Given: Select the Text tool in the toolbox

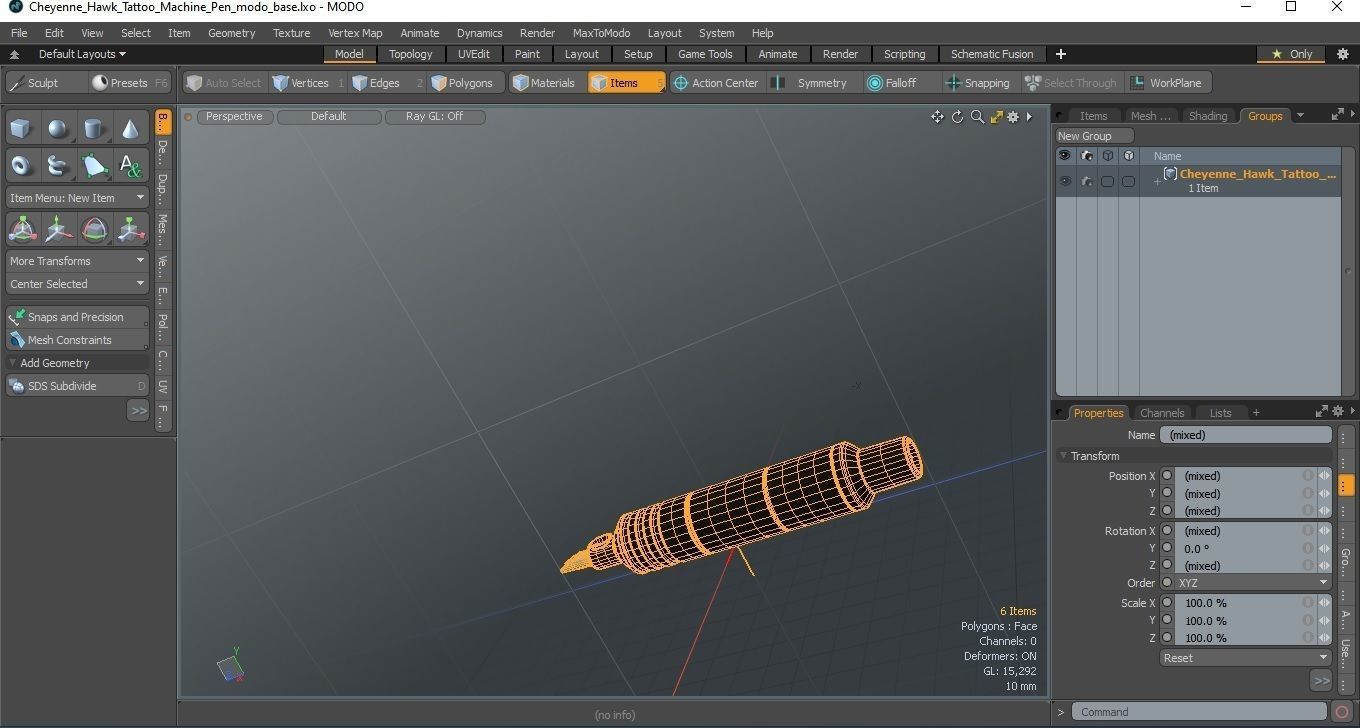Looking at the screenshot, I should tap(130, 165).
